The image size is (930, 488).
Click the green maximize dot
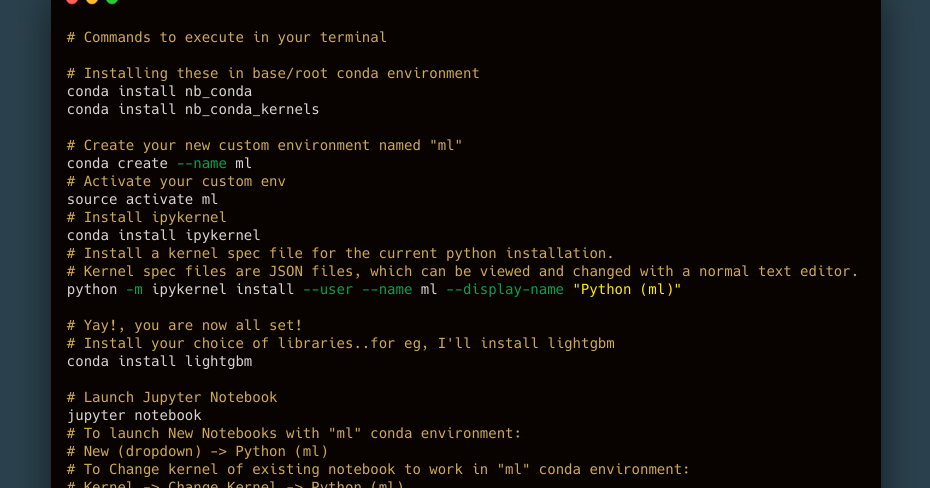(x=112, y=1)
